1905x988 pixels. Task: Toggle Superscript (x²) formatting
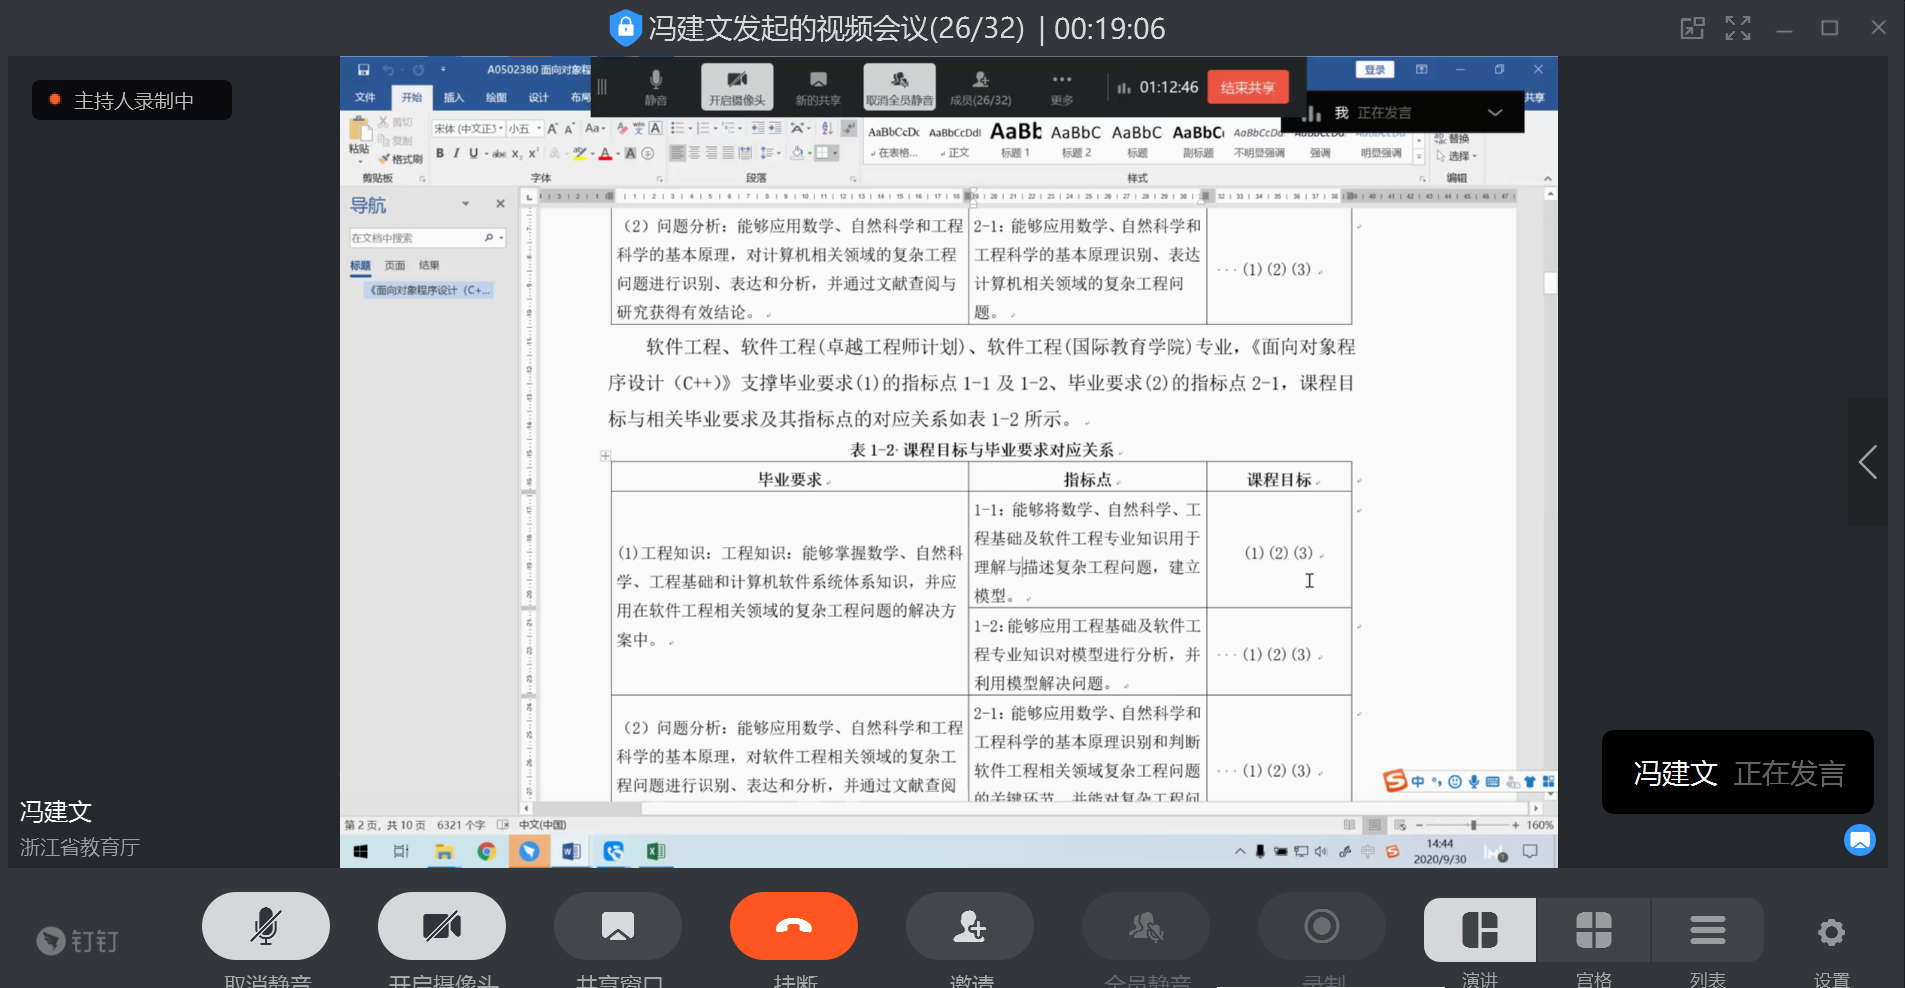[533, 153]
